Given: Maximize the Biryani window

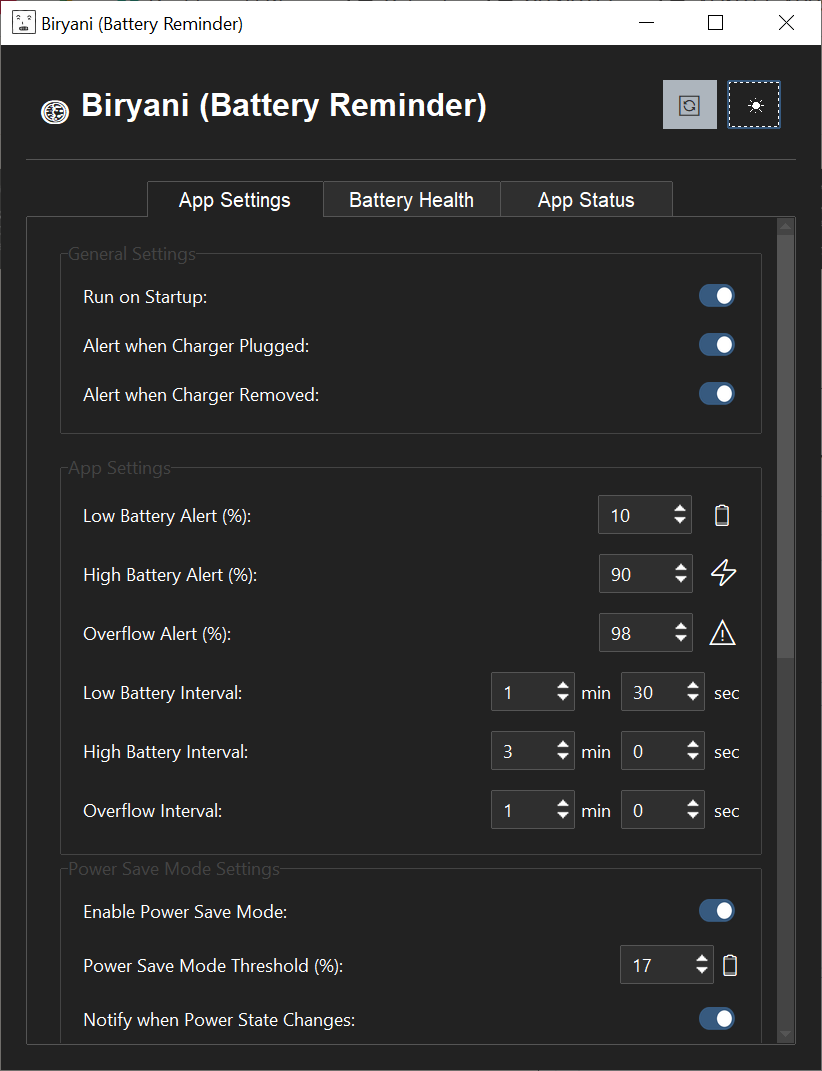Looking at the screenshot, I should 715,23.
